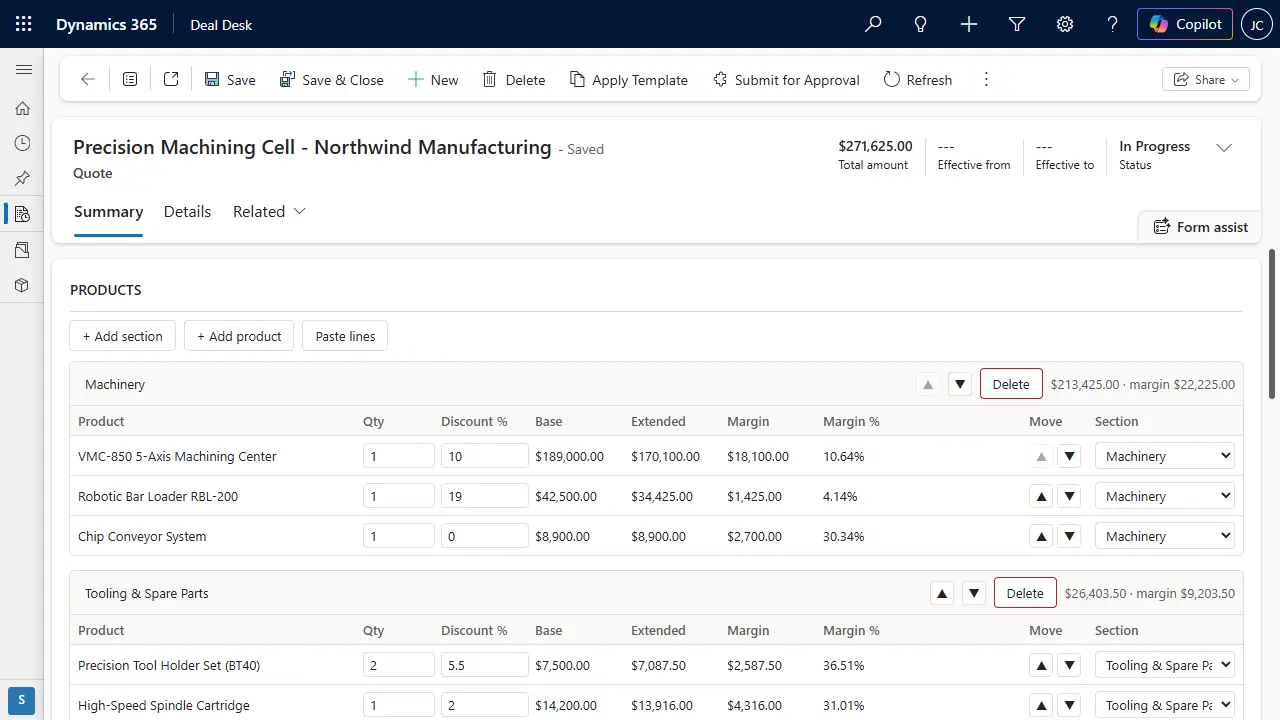Open the Share dropdown

pos(1206,79)
